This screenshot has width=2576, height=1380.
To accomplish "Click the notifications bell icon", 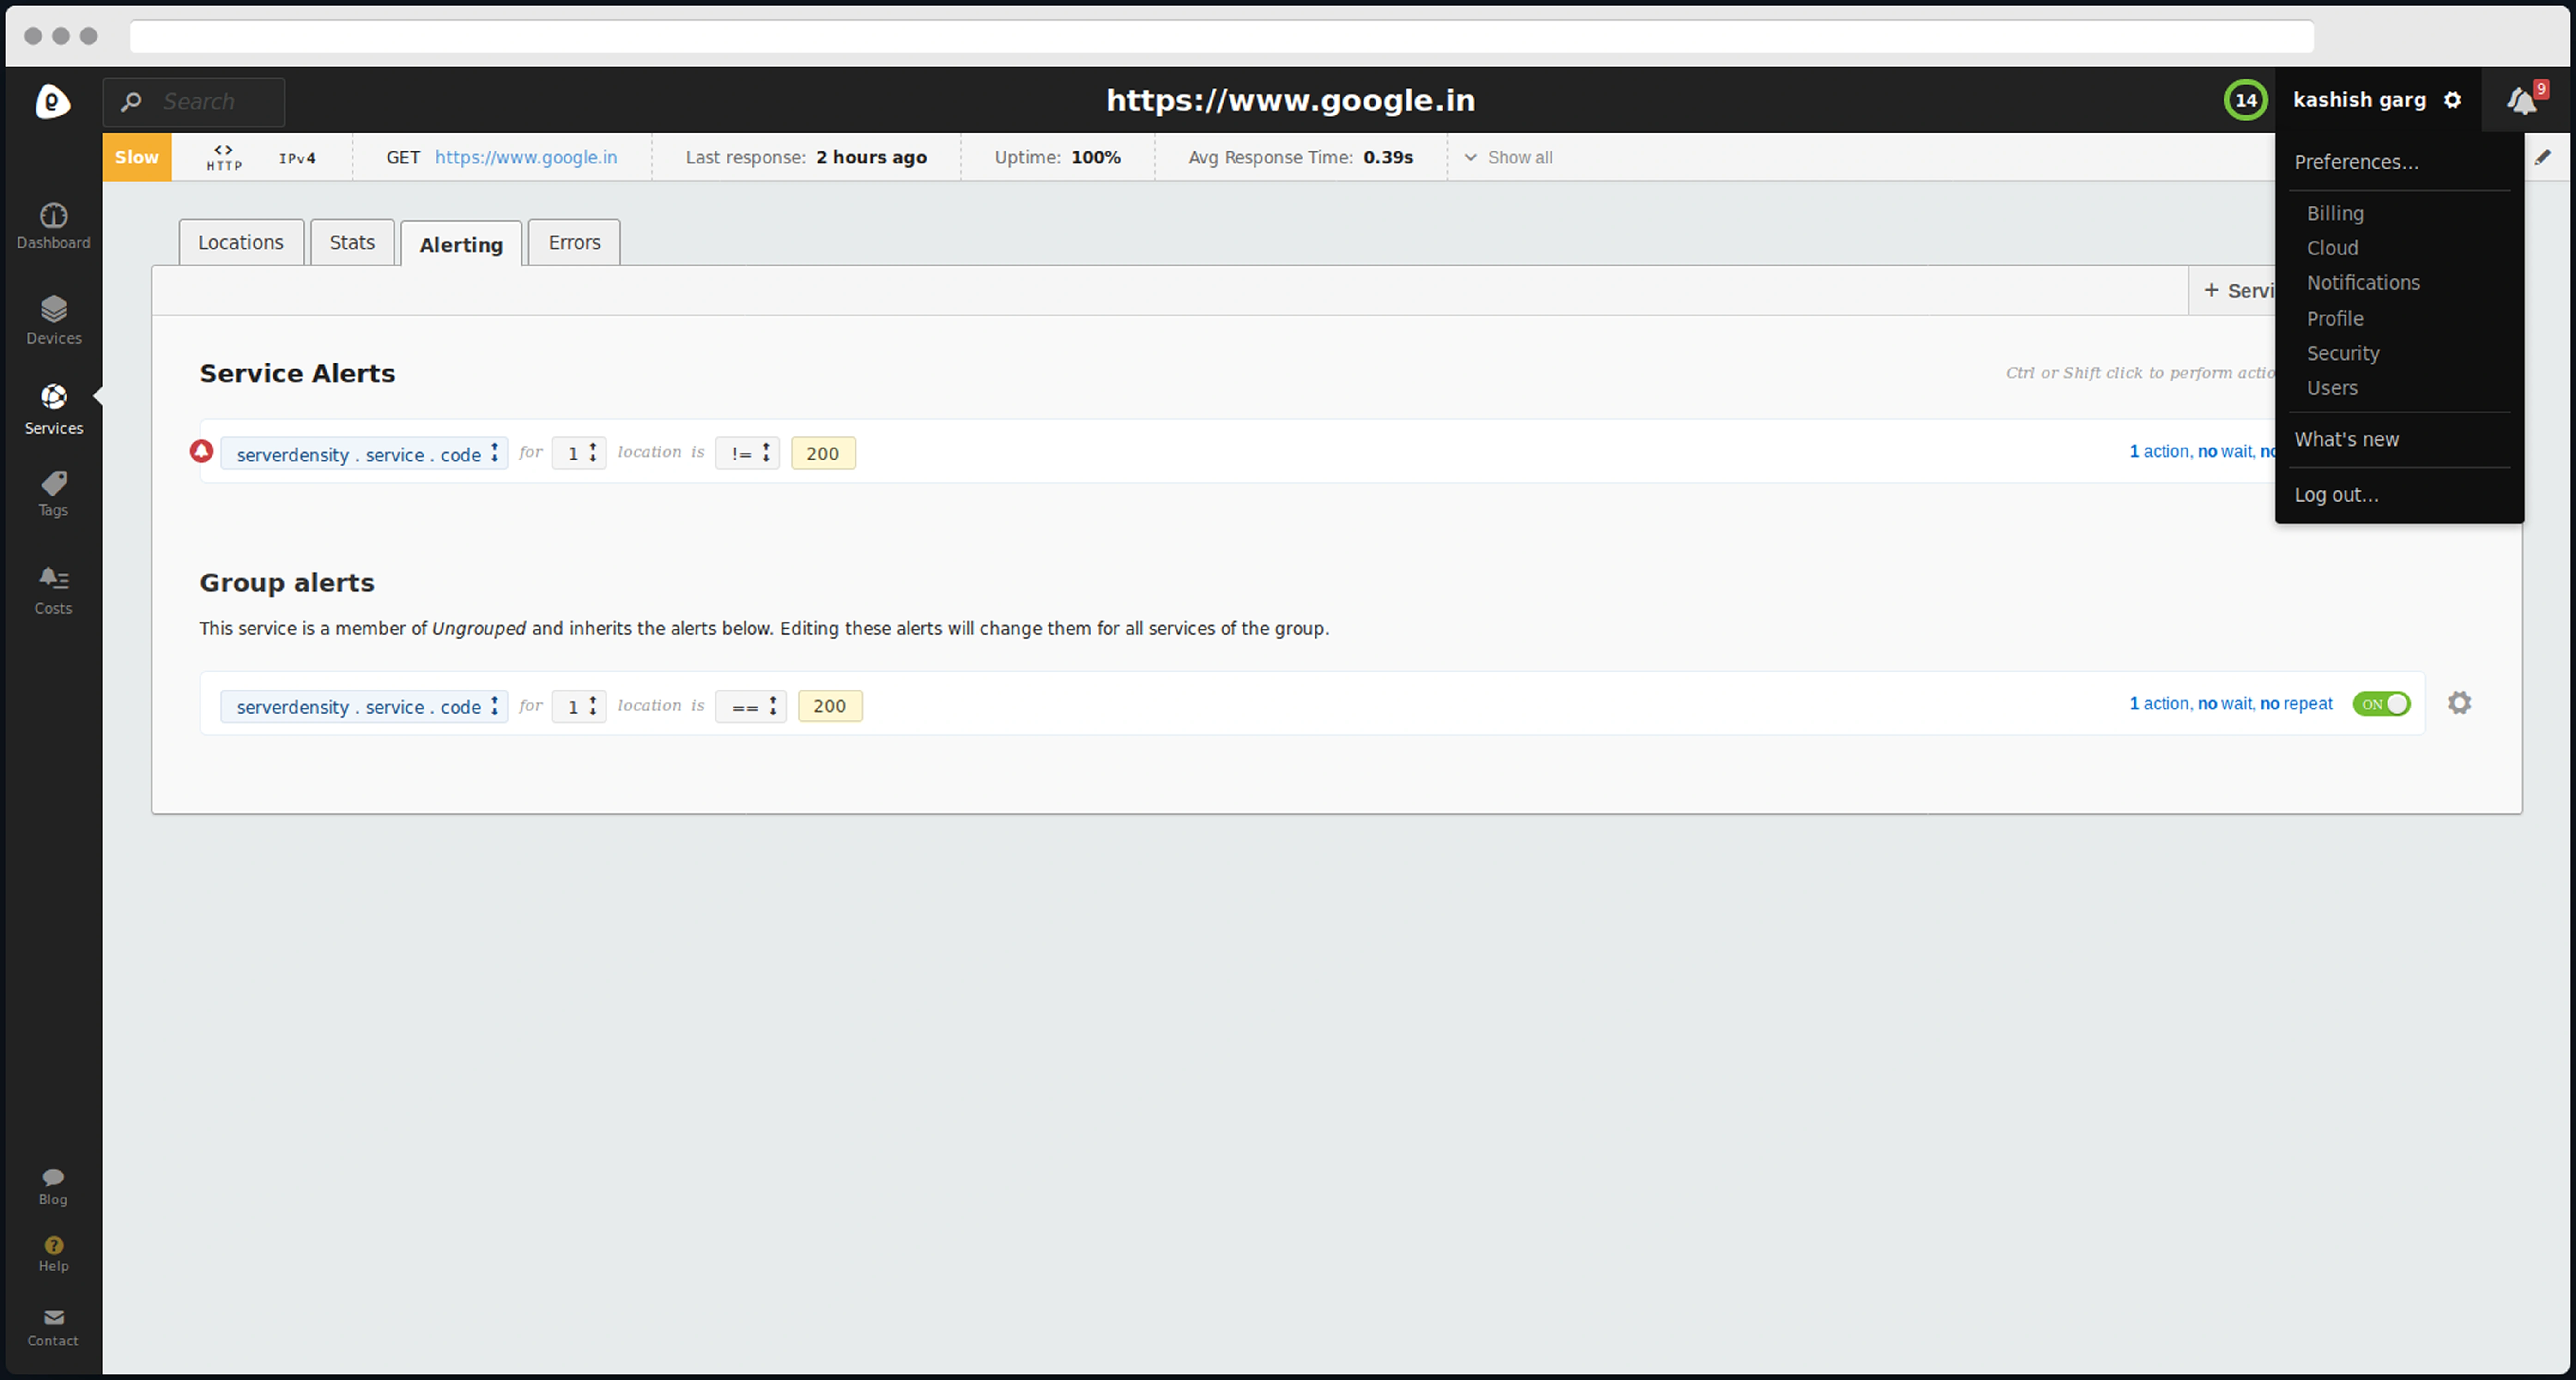I will coord(2521,100).
